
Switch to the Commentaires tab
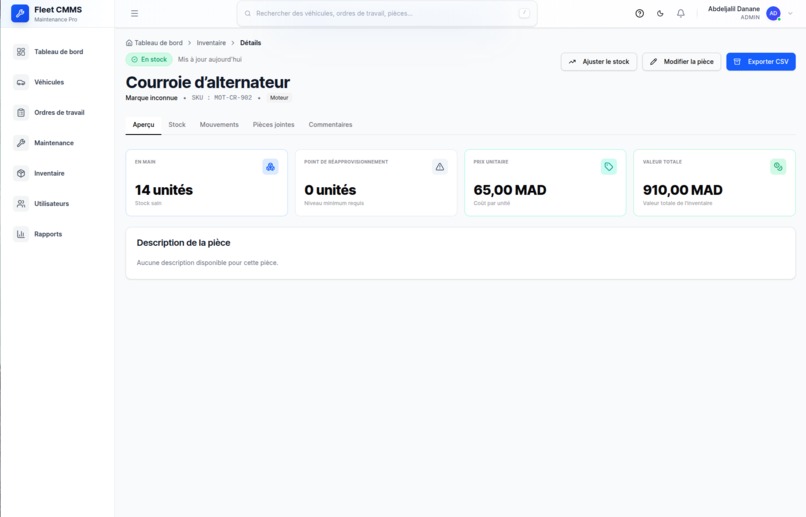tap(331, 125)
